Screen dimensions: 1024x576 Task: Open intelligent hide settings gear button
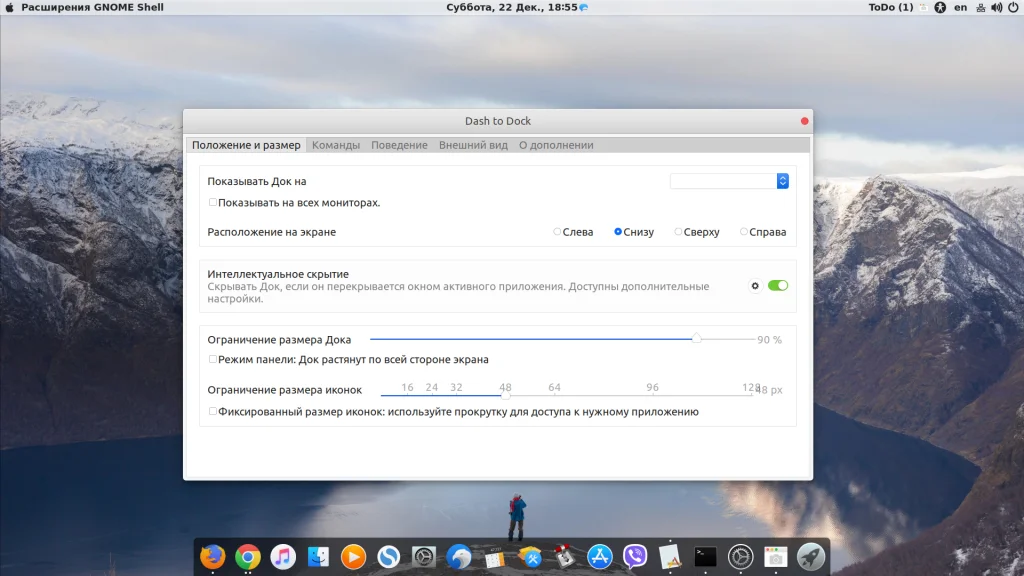tap(755, 286)
